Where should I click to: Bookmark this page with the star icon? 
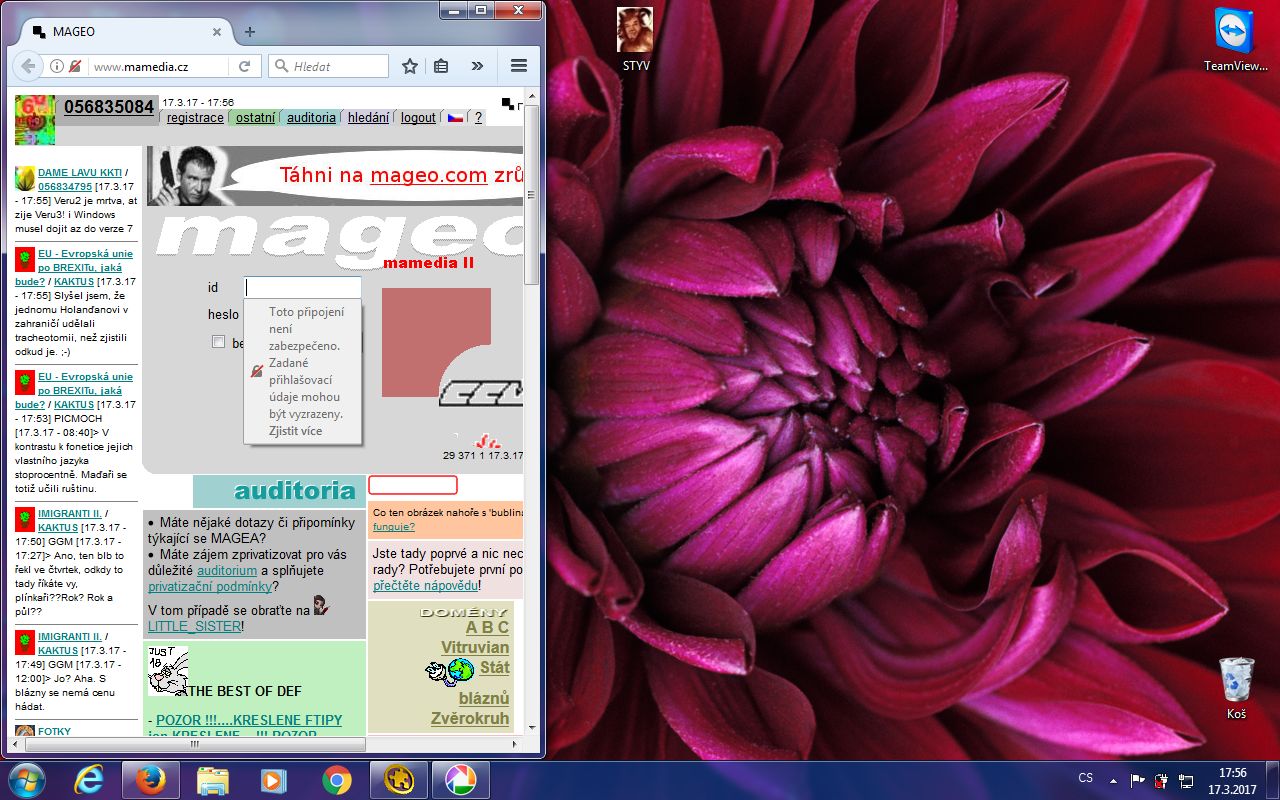(x=410, y=66)
